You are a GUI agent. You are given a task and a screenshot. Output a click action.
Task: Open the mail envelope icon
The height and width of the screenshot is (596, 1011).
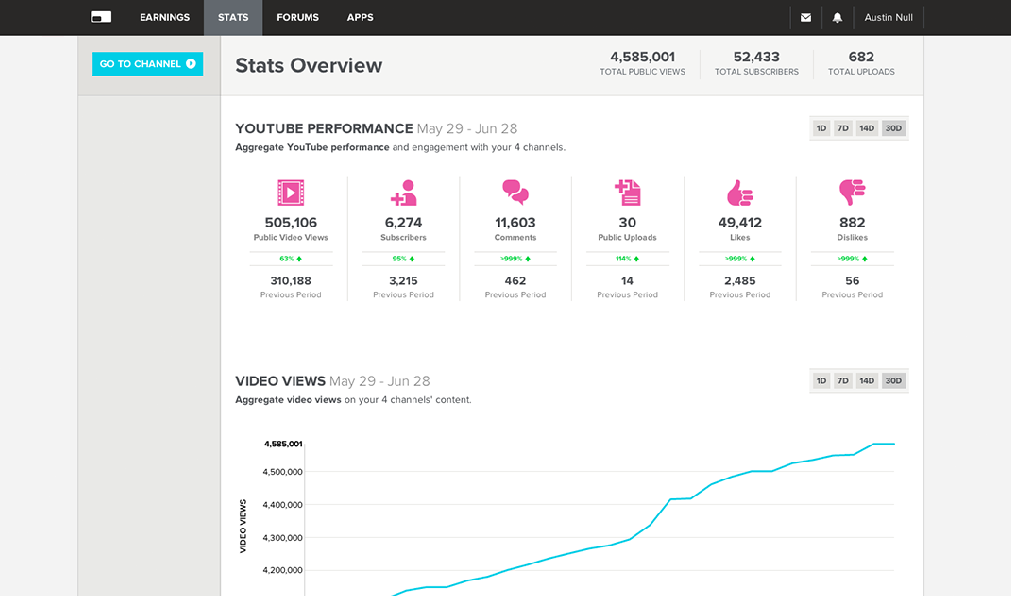(806, 17)
